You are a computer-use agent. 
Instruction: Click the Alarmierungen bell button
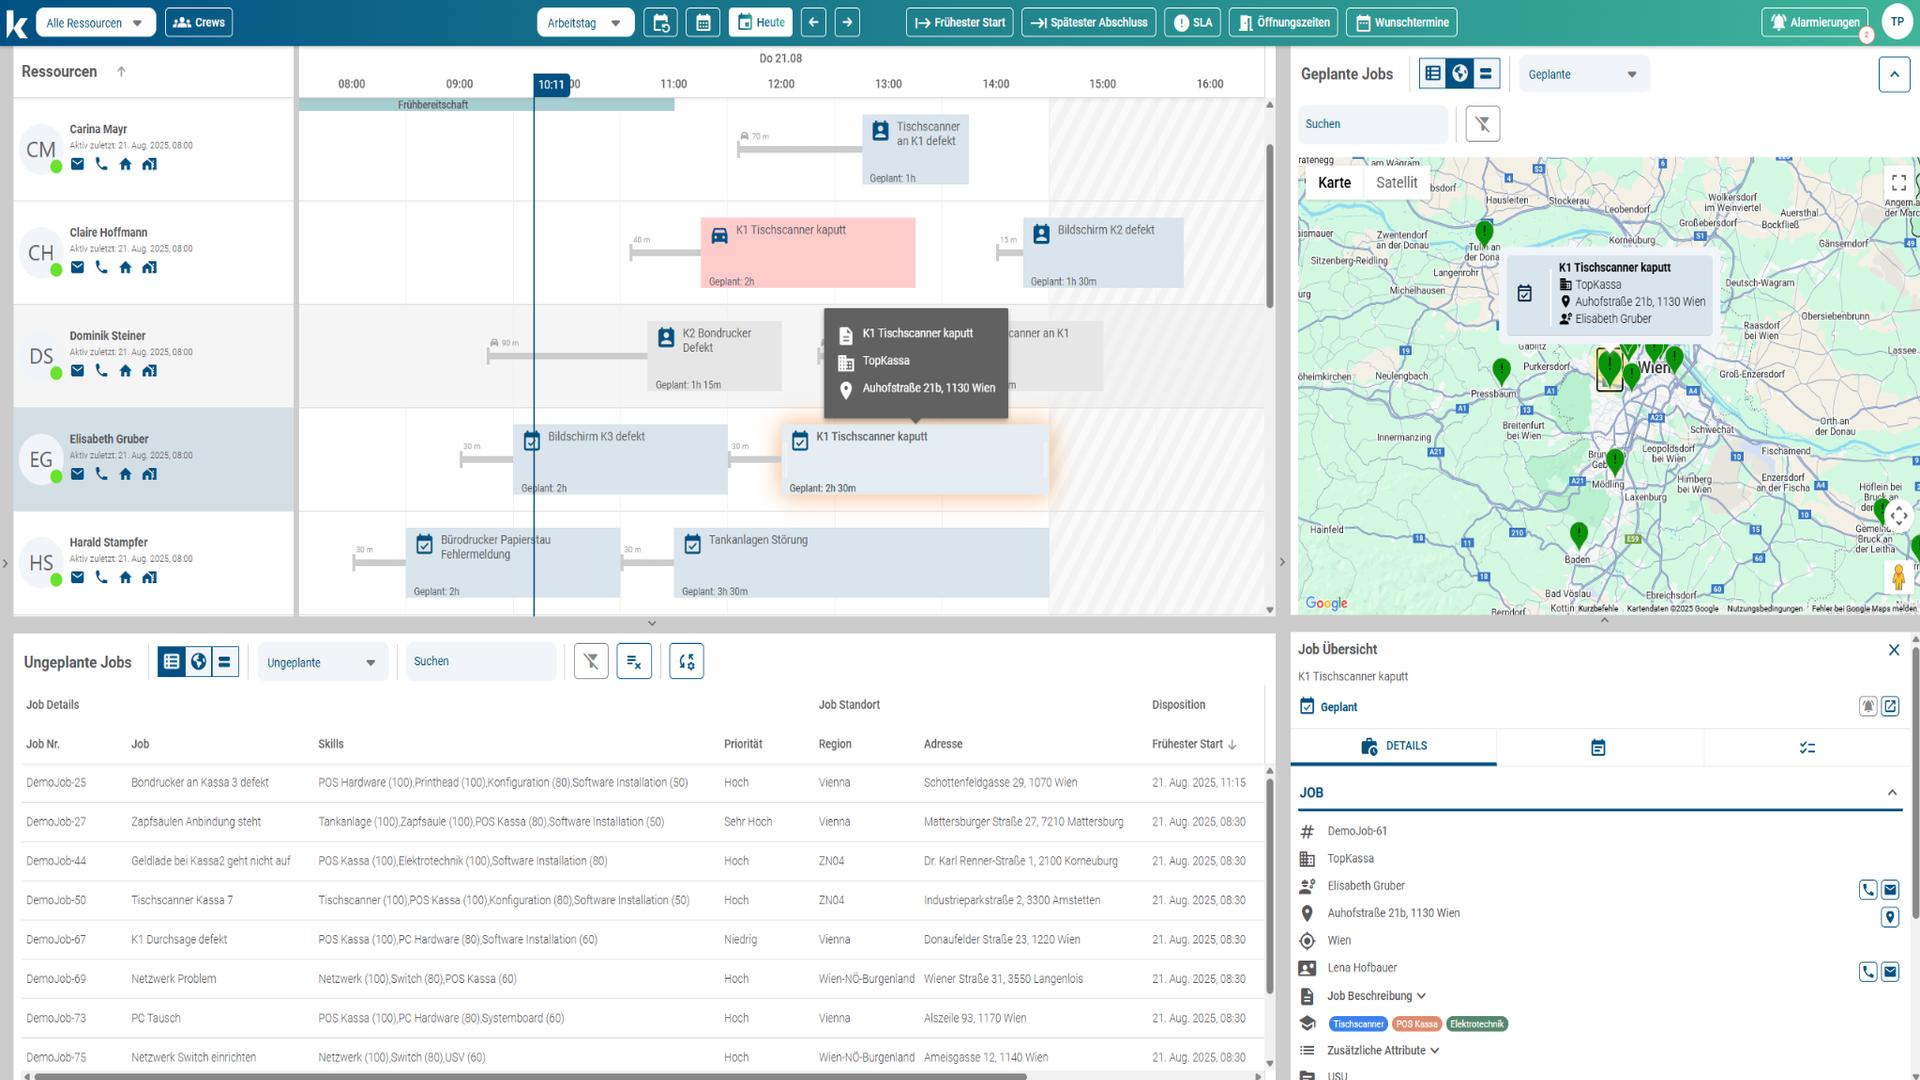coord(1815,22)
